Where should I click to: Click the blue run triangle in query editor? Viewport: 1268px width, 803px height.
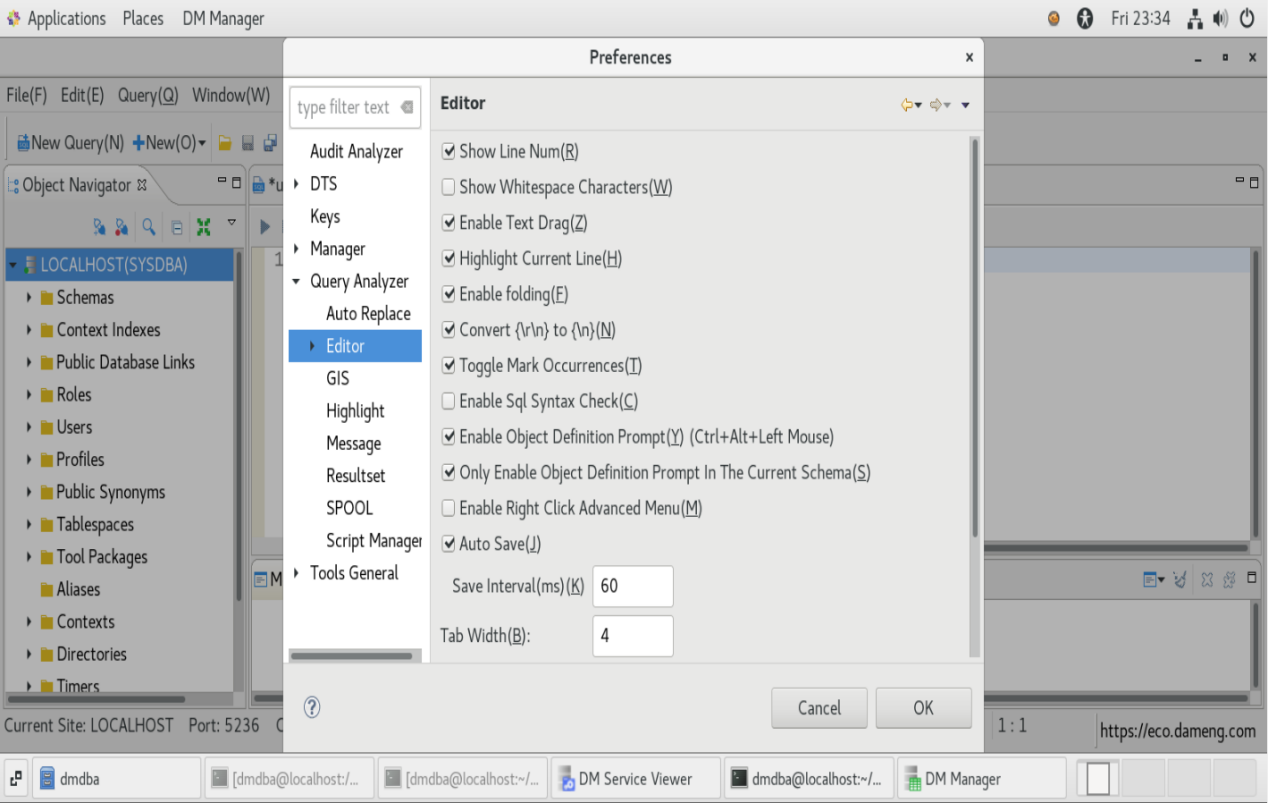point(265,227)
